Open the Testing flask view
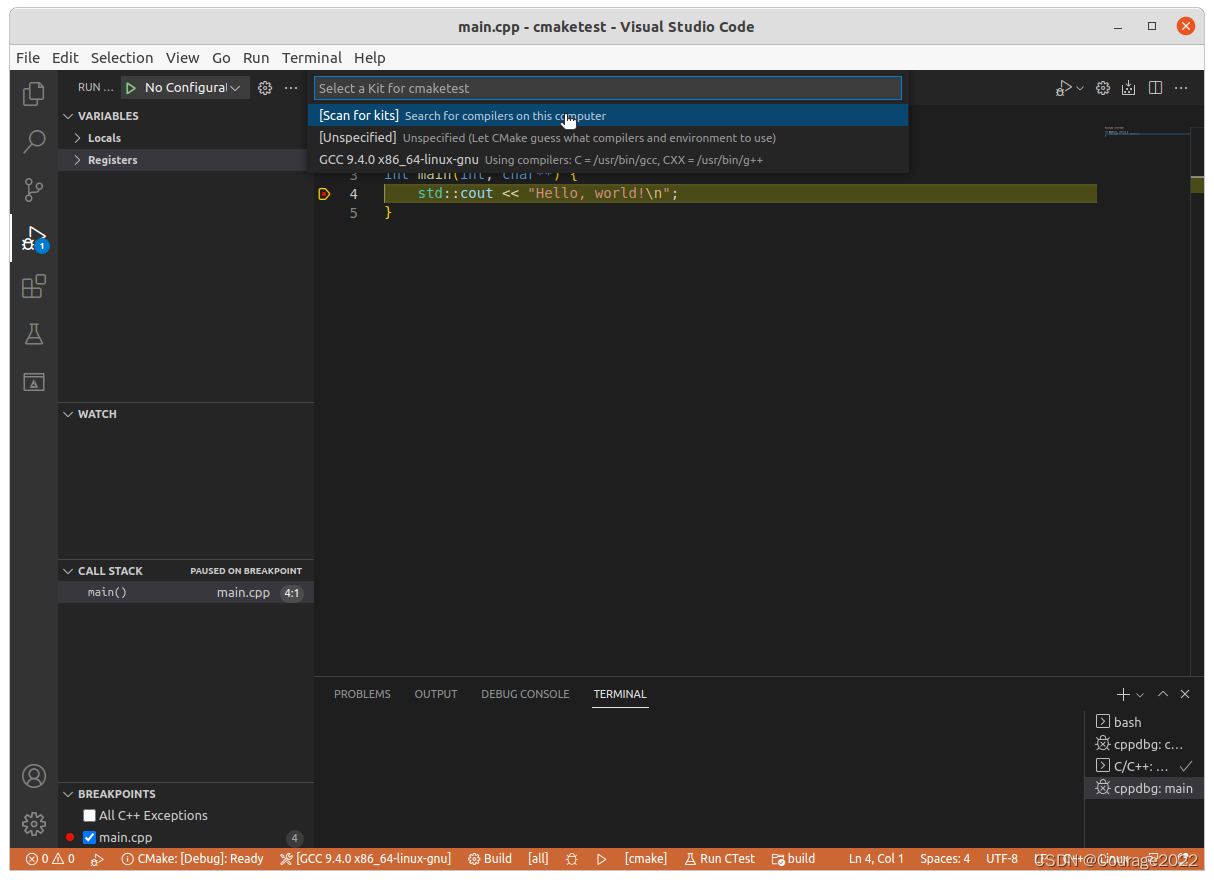 pos(34,334)
